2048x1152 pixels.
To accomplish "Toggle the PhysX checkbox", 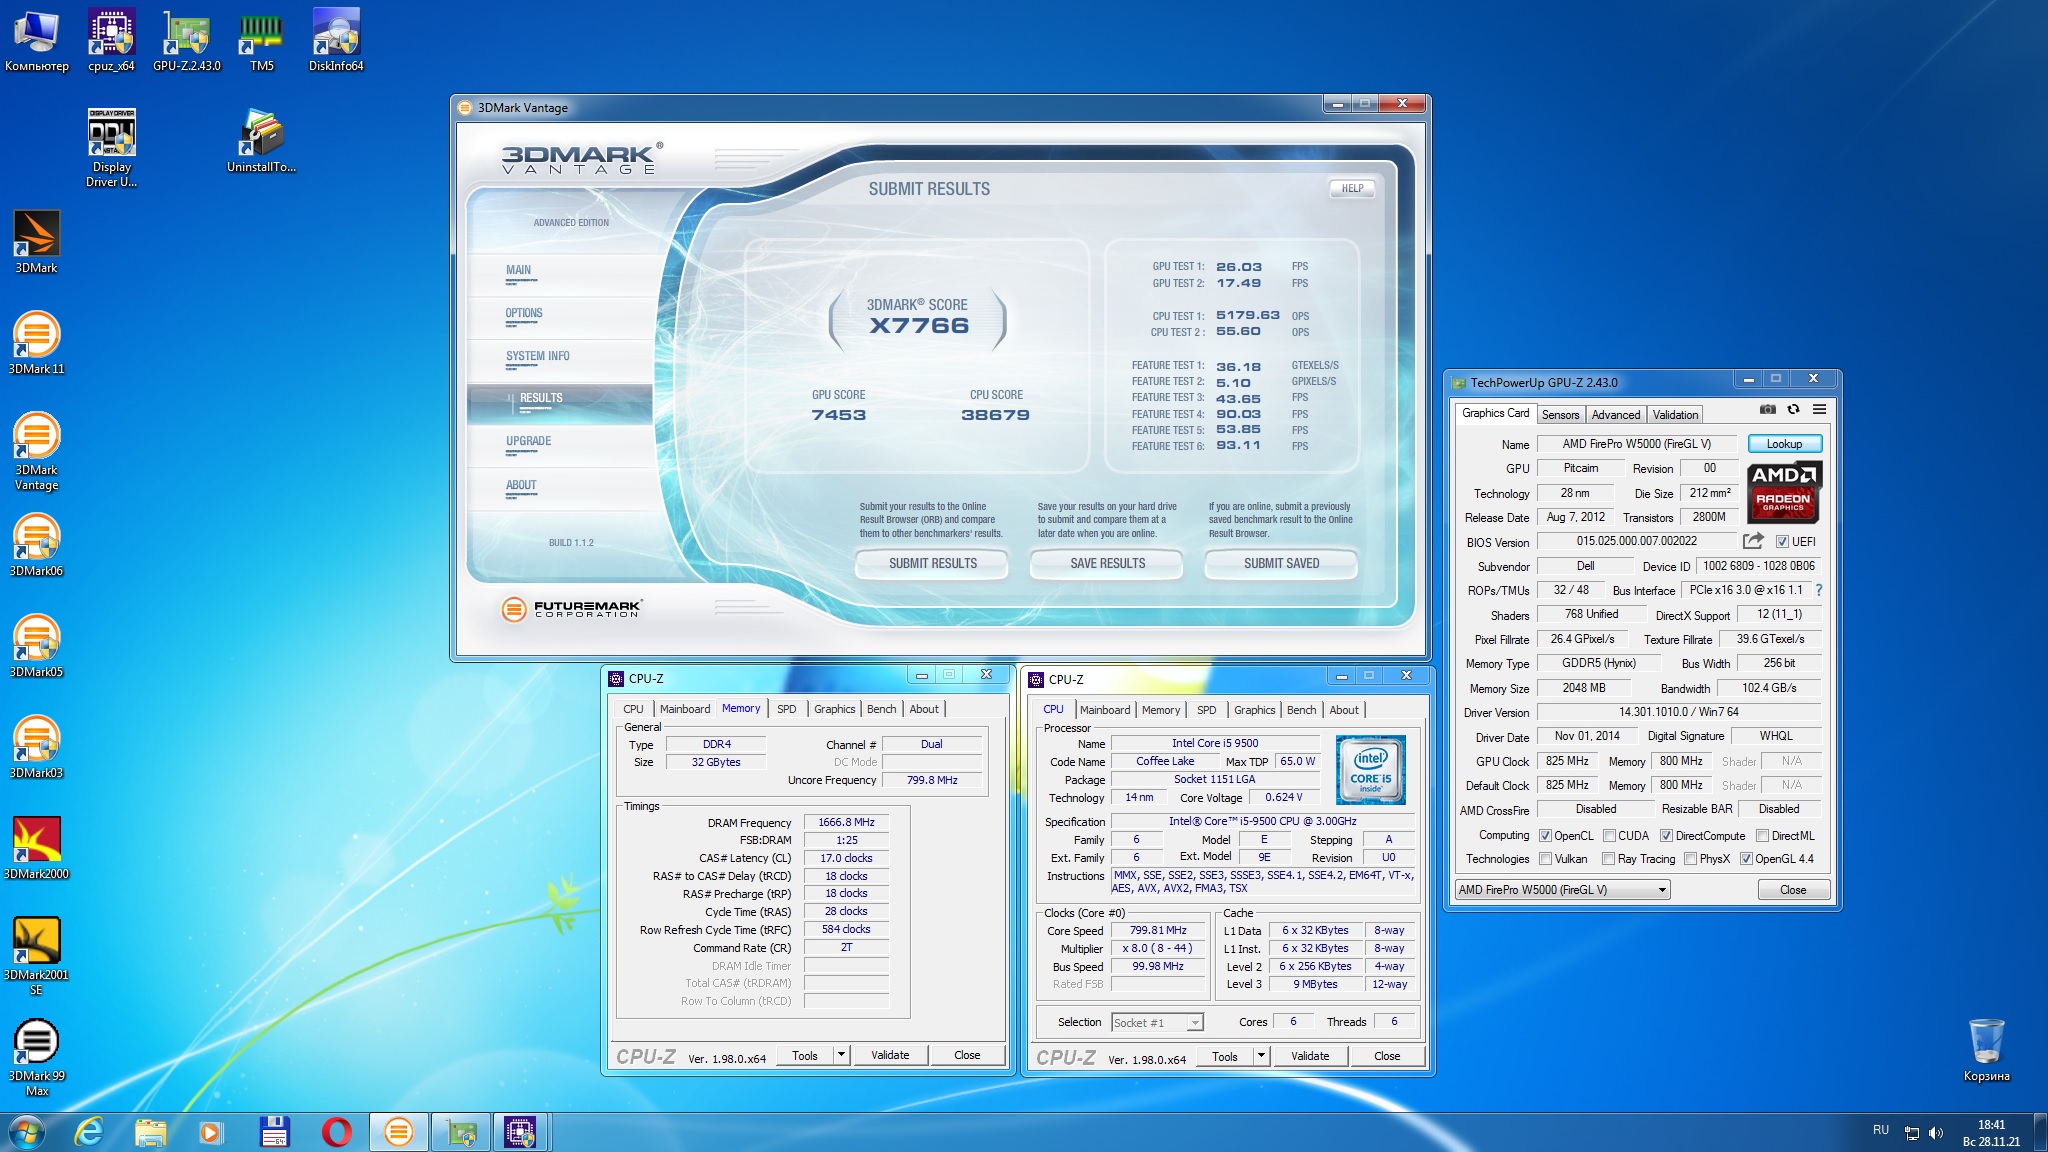I will pos(1690,859).
